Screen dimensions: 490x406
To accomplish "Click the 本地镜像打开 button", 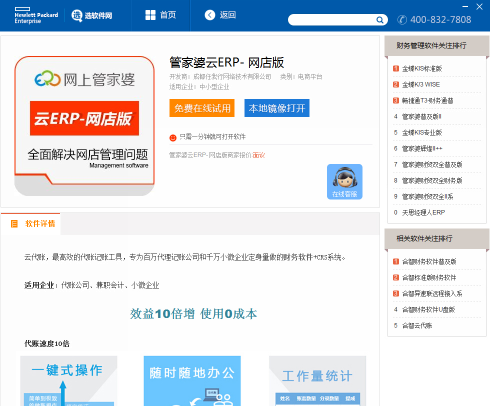I will pyautogui.click(x=277, y=108).
